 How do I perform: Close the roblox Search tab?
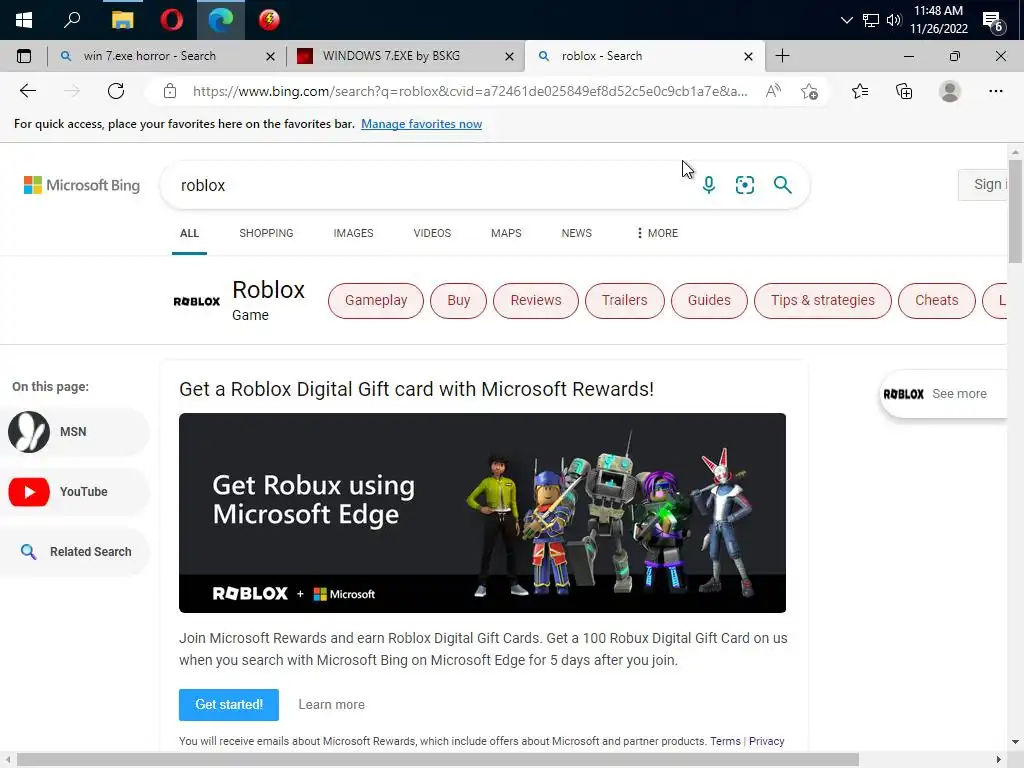tap(748, 57)
